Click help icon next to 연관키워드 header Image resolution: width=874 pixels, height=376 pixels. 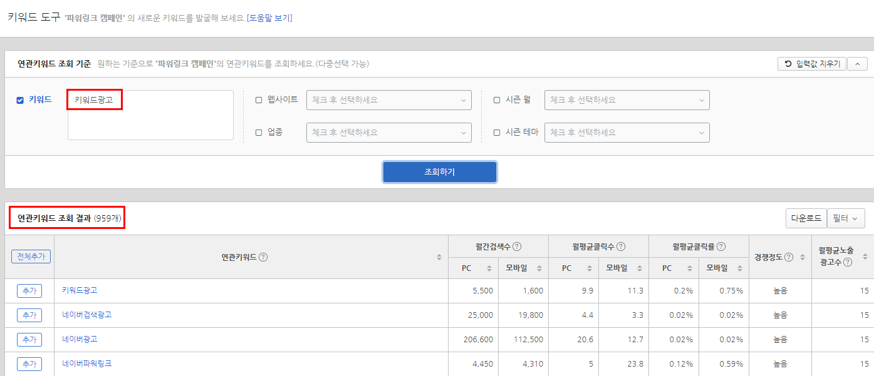coord(264,257)
